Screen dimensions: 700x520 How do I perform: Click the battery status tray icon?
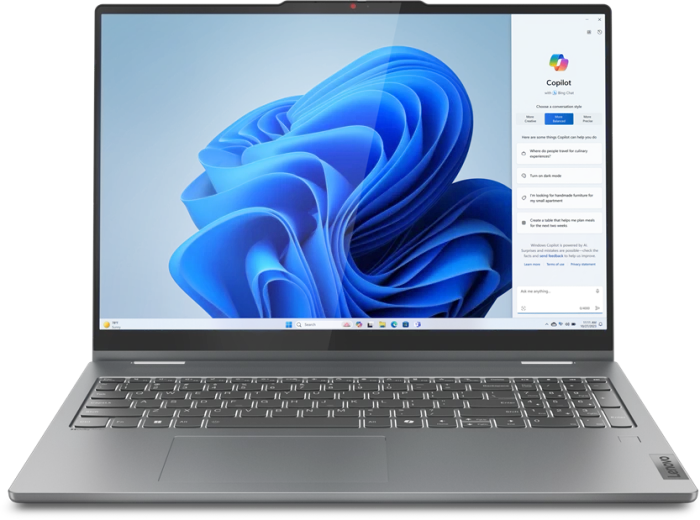pyautogui.click(x=574, y=324)
